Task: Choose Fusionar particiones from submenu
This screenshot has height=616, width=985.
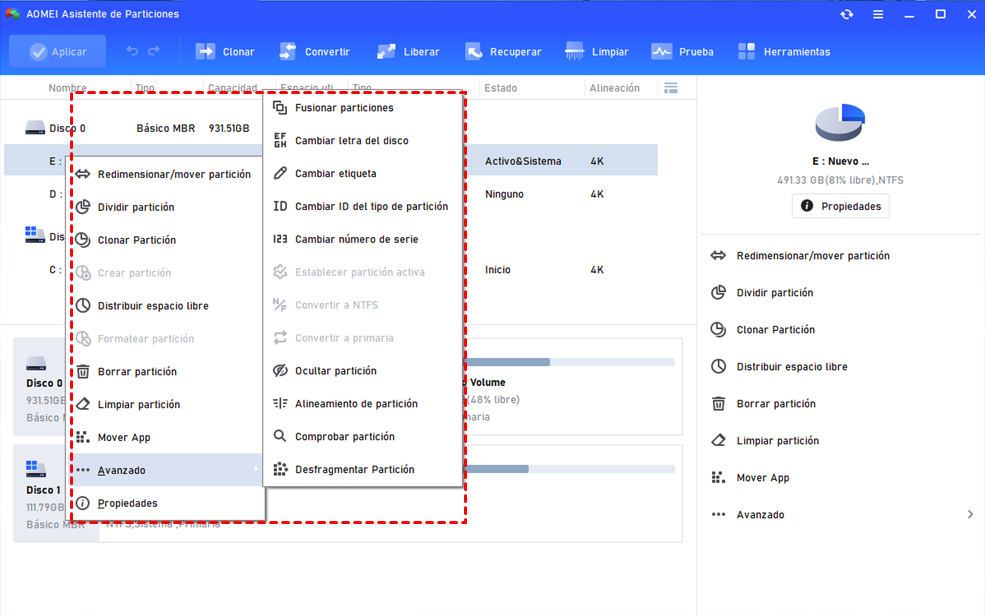Action: click(x=363, y=107)
